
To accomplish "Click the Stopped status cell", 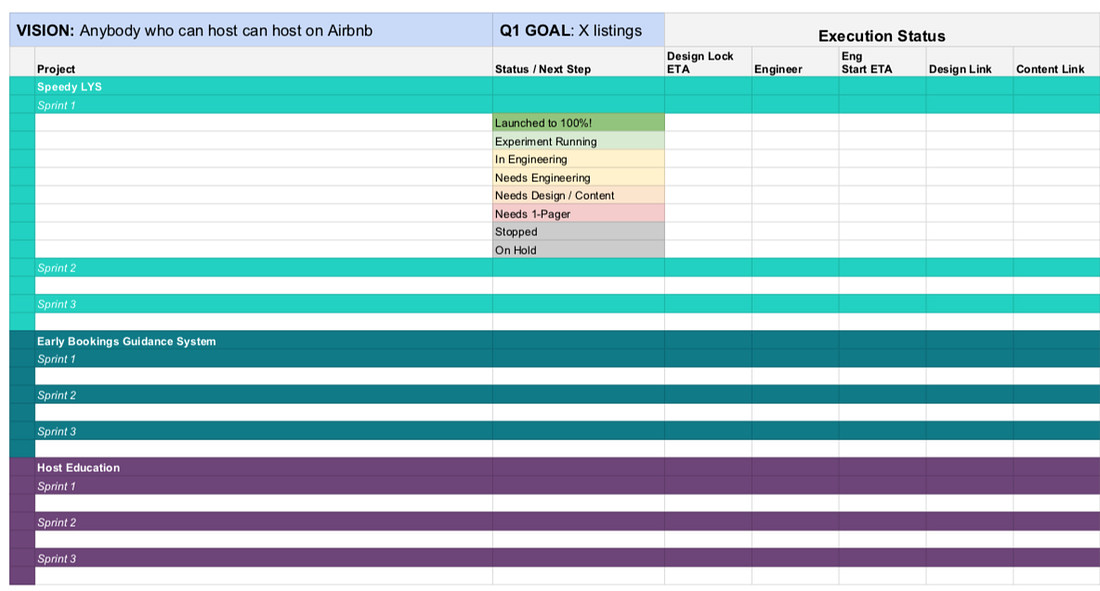I will [578, 232].
